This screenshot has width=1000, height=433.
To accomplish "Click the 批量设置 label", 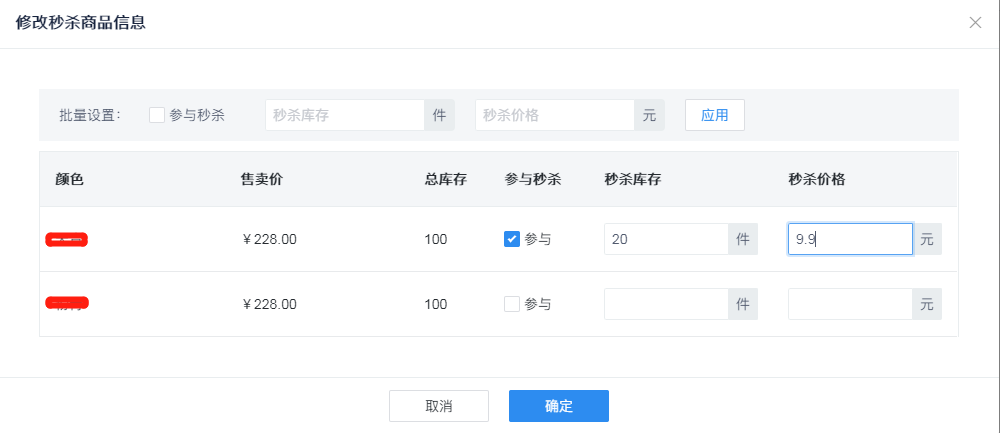I will coord(90,115).
